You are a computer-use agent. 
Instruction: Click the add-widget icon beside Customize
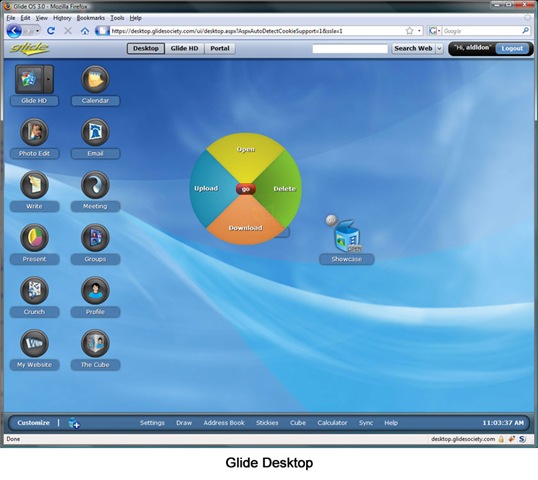click(74, 423)
